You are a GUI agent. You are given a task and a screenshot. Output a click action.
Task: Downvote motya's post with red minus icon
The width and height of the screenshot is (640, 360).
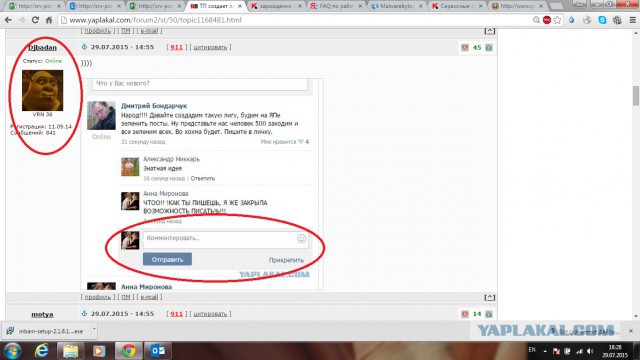(x=464, y=314)
